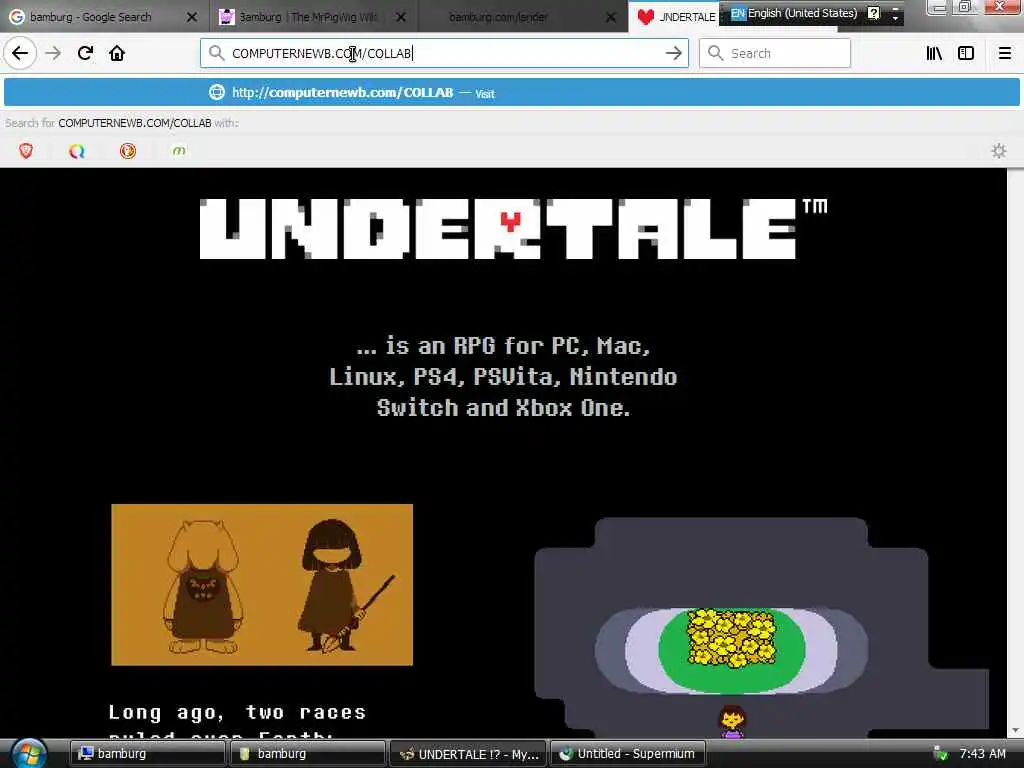This screenshot has height=768, width=1024.
Task: Search with the Brave shield engine icon
Action: 26,151
